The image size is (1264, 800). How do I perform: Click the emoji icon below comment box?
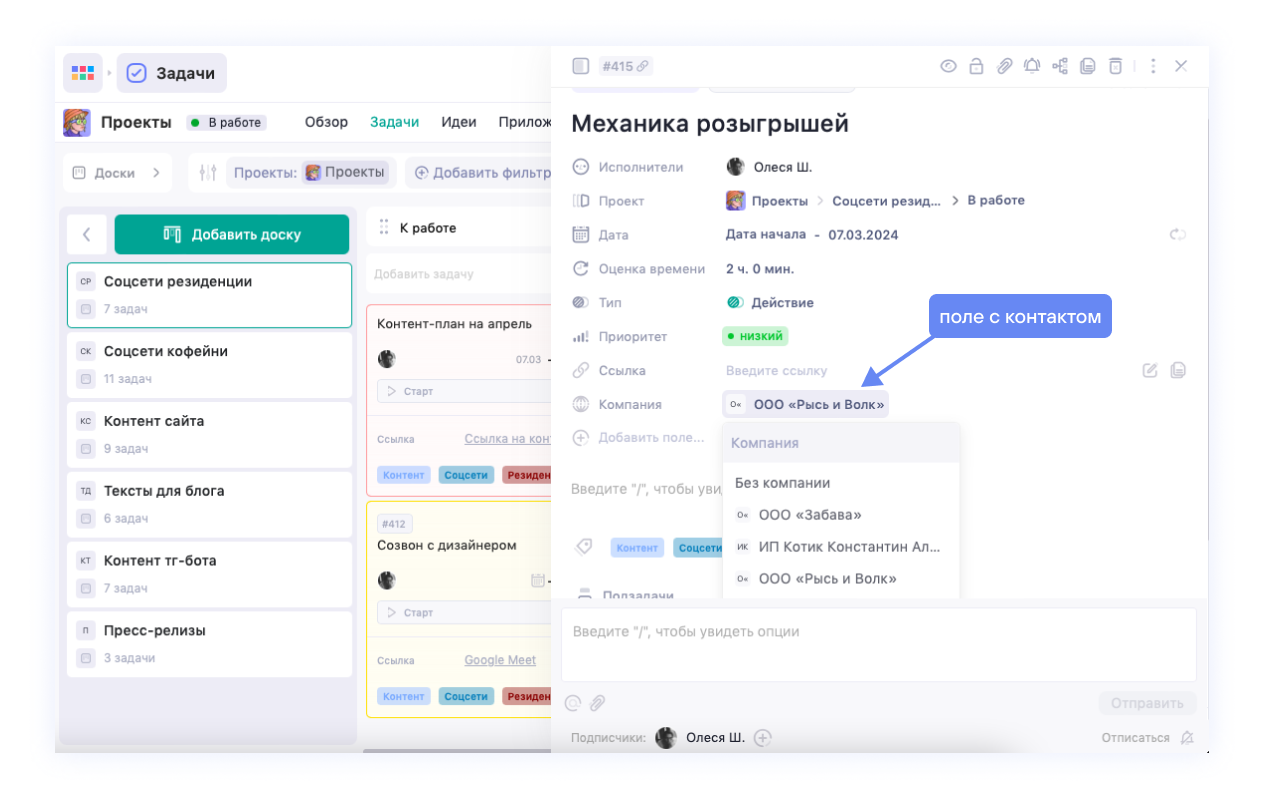[573, 703]
